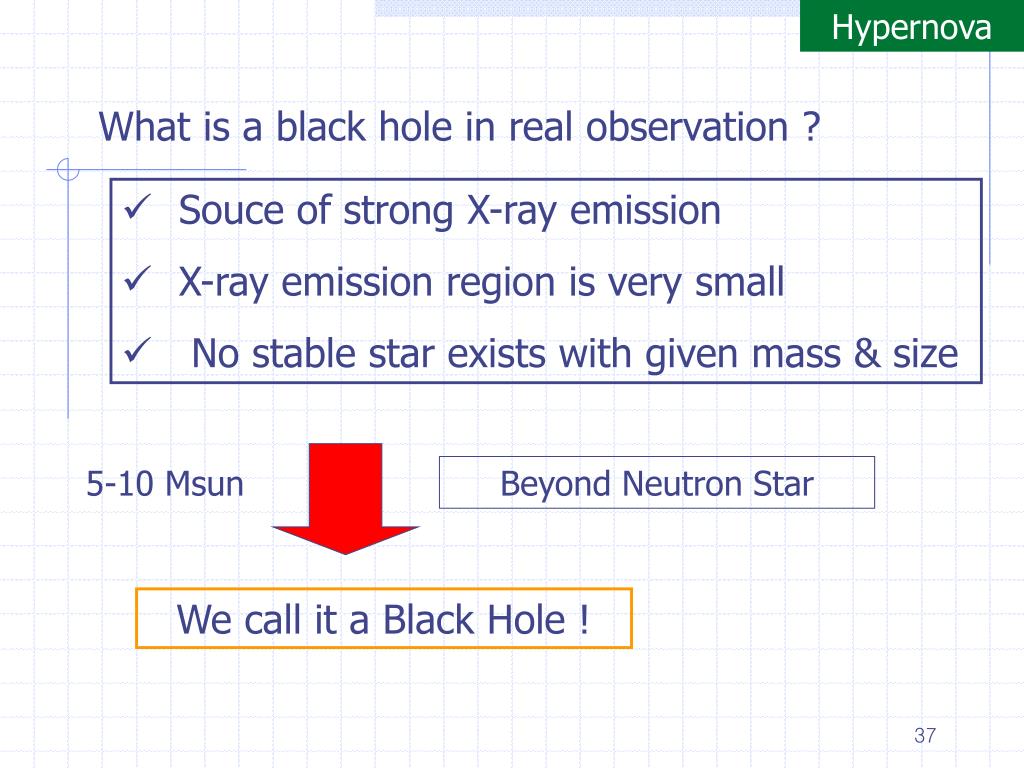Image resolution: width=1024 pixels, height=768 pixels.
Task: Click the checkmark beside 'Souce of strong X-ray emission'
Action: (x=138, y=207)
